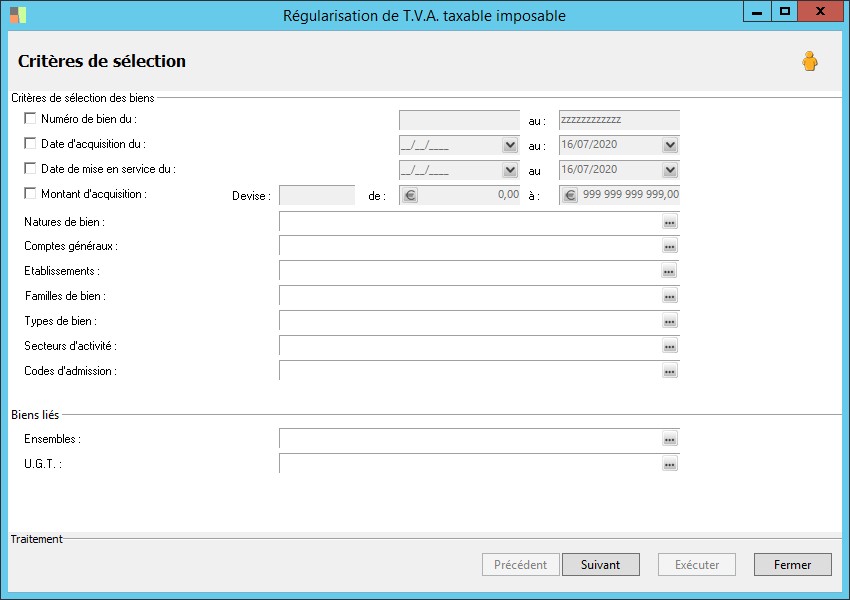This screenshot has width=850, height=600.
Task: Open Etablissements ellipsis lookup
Action: (670, 271)
